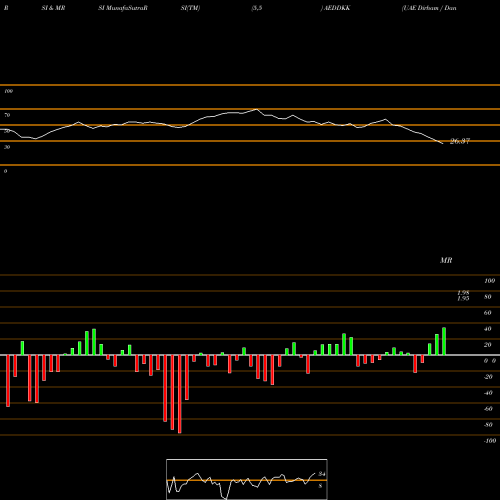Click the last green histogram bar

point(444,341)
